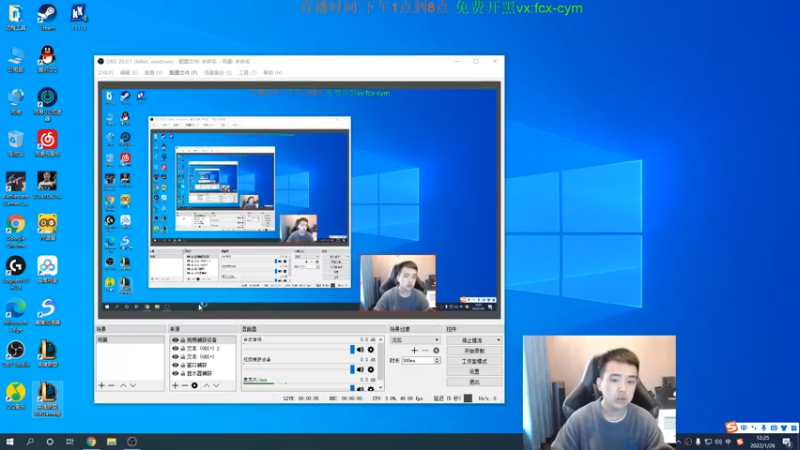Screen dimensions: 800x450
Task: Open the Tools menu in OBS
Action: click(x=247, y=73)
